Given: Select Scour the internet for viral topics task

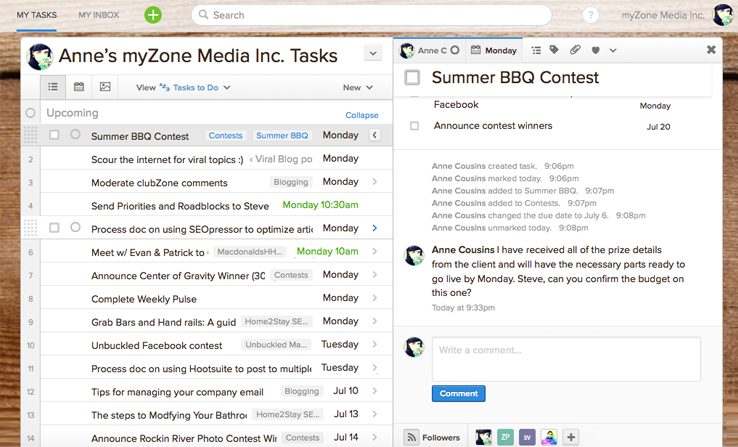Looking at the screenshot, I should (x=167, y=160).
